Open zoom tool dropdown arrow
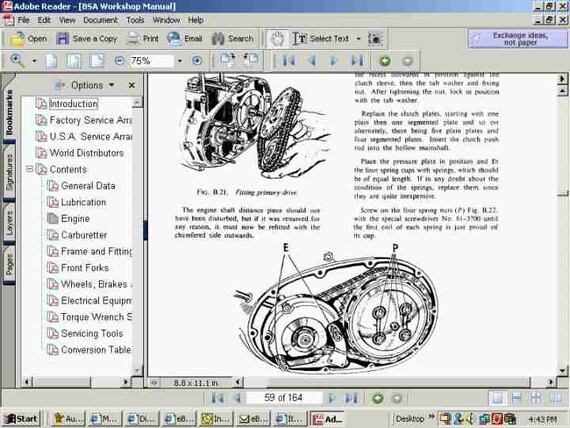 [x=35, y=61]
